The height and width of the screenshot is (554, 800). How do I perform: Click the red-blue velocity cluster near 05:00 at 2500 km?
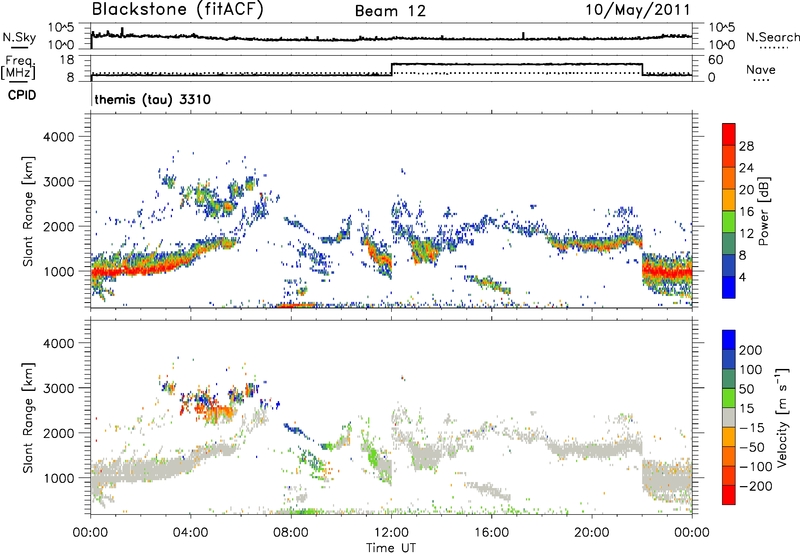[x=212, y=406]
